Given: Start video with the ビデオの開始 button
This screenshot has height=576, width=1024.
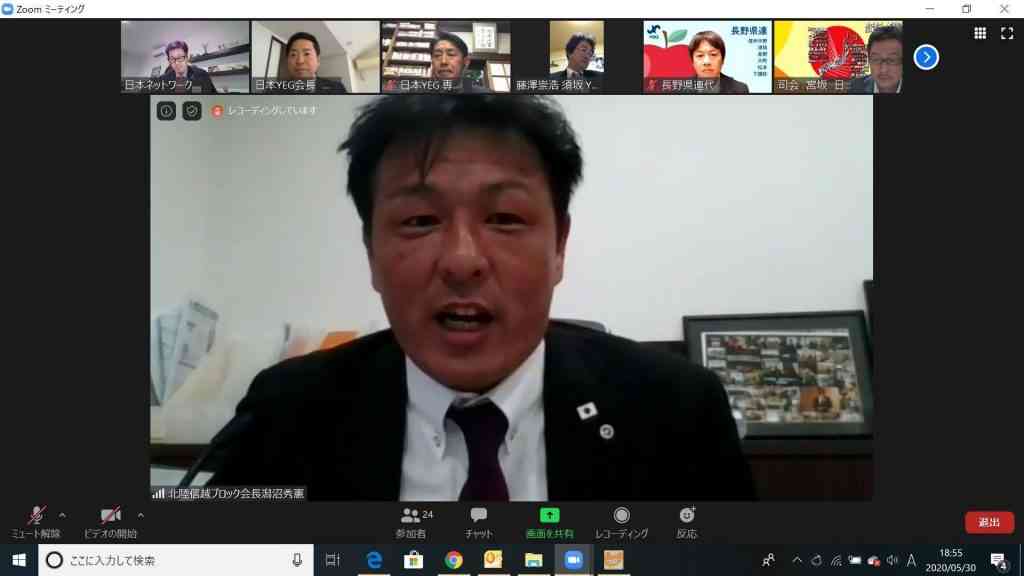Looking at the screenshot, I should [110, 522].
